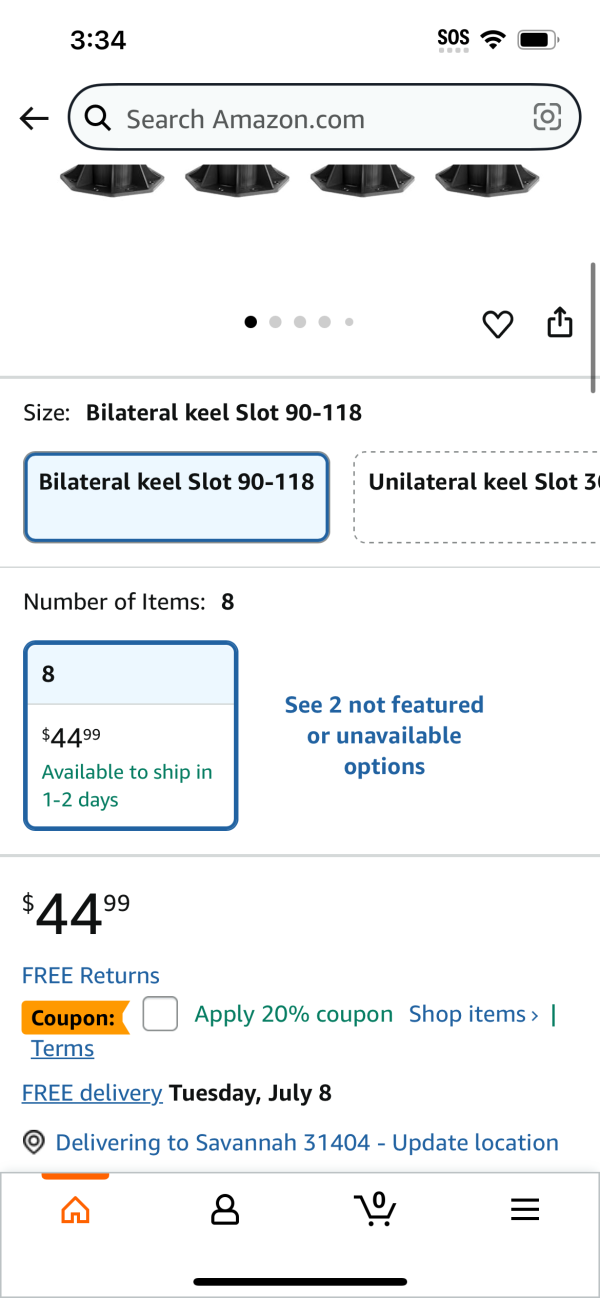Open Shop items chevron link
The height and width of the screenshot is (1298, 600).
[x=474, y=1014]
